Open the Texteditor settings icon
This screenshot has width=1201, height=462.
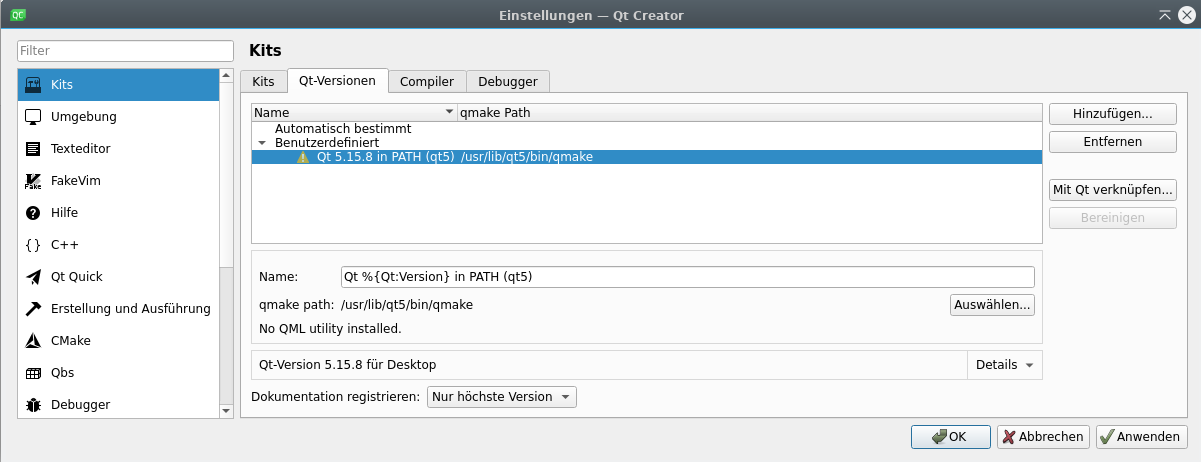point(33,149)
